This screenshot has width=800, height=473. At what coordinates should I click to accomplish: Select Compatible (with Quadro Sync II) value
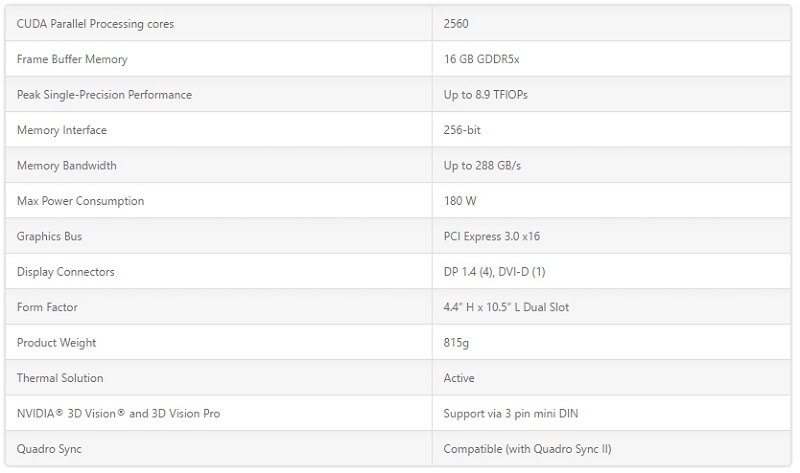click(x=528, y=449)
